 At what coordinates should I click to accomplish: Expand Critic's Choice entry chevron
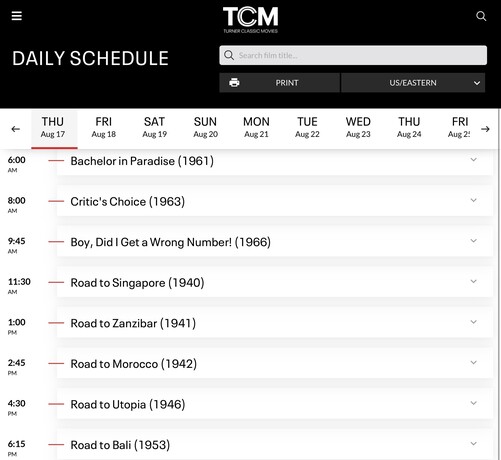coord(473,200)
